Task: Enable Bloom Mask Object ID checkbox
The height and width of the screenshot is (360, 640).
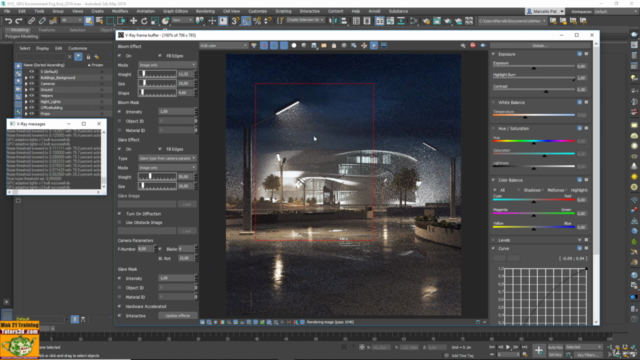Action: 120,121
